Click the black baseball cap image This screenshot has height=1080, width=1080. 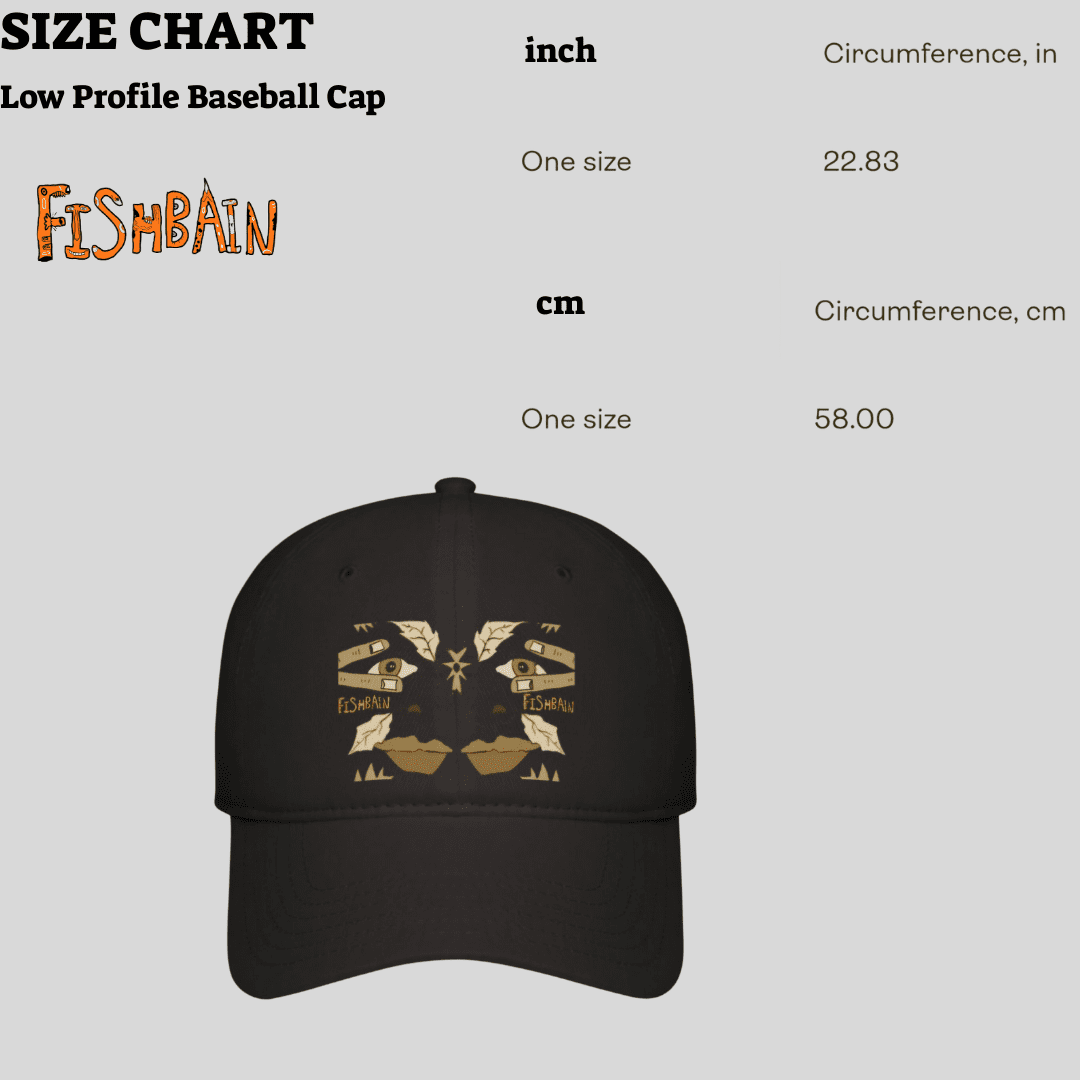(455, 738)
